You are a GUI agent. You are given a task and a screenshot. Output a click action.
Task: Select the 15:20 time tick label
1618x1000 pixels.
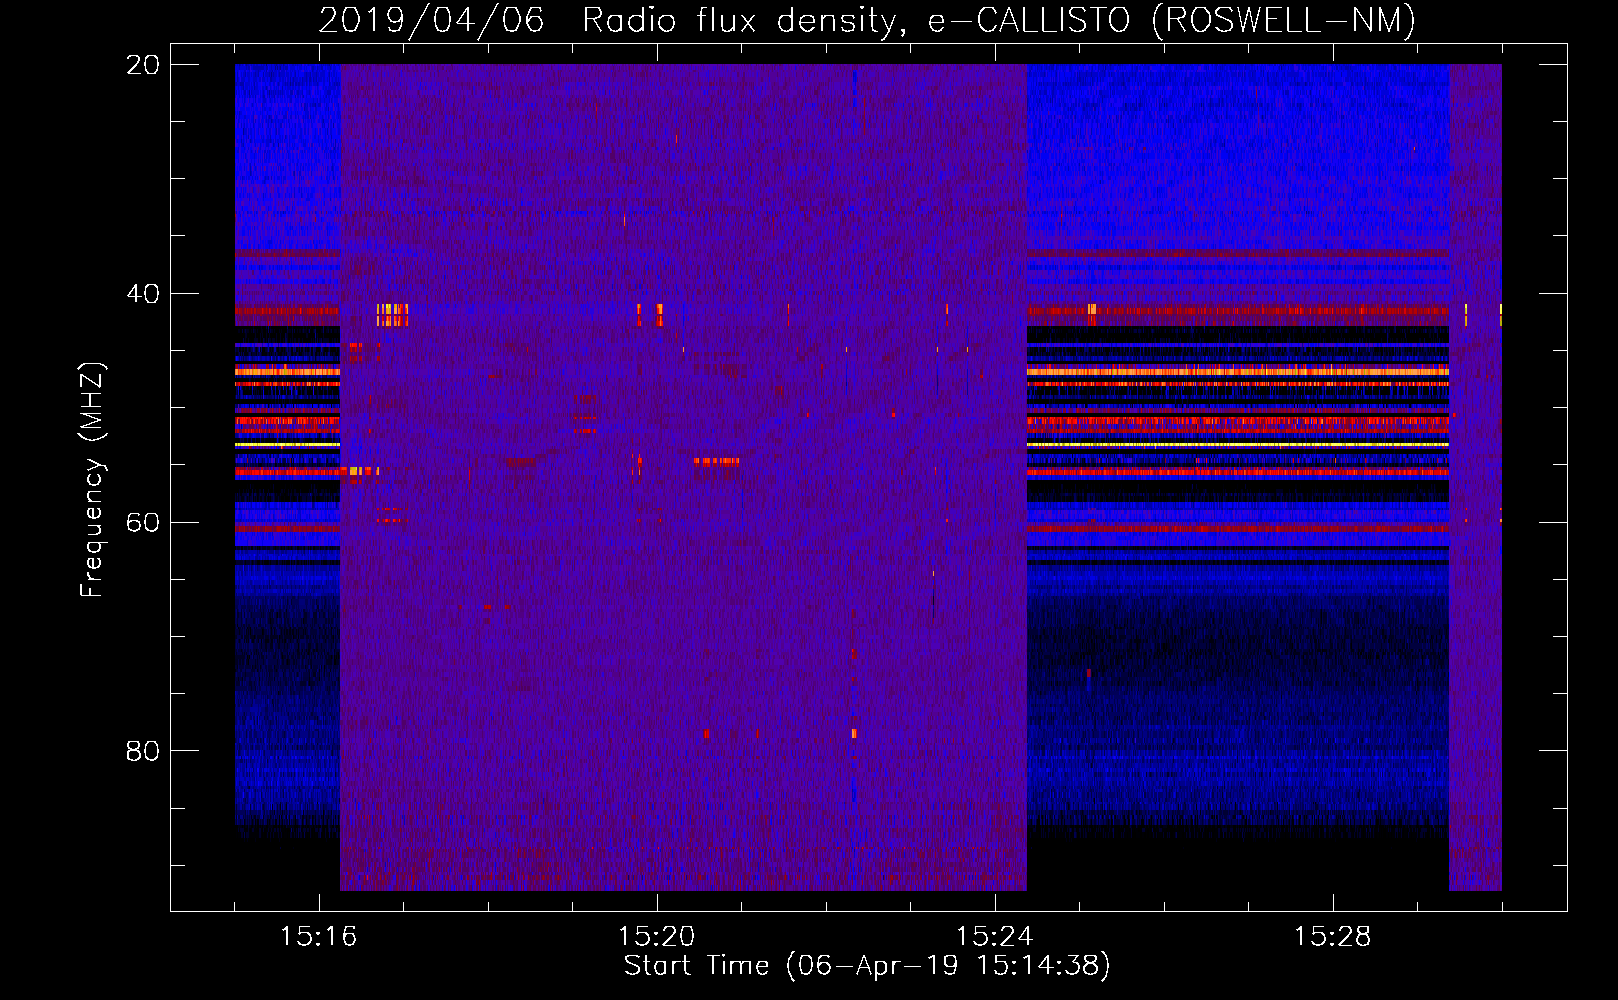point(656,937)
